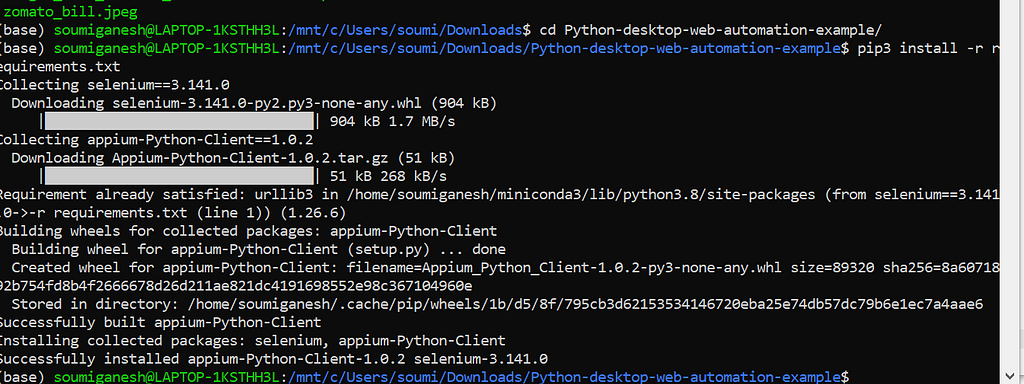Click the last empty shell prompt line
The height and width of the screenshot is (384, 1024).
click(x=424, y=377)
